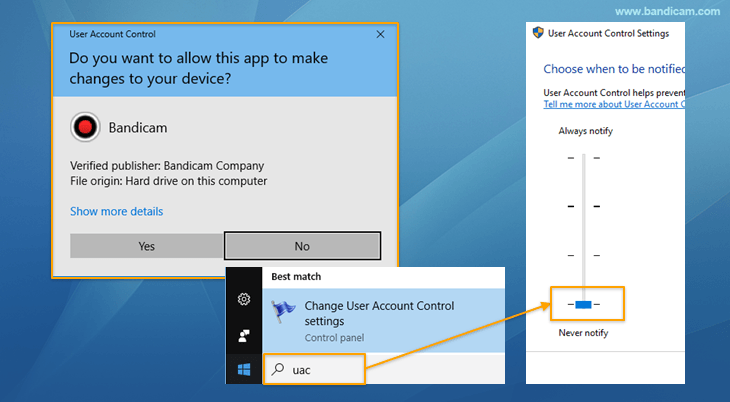
Task: Click the Never notify label
Action: [583, 333]
